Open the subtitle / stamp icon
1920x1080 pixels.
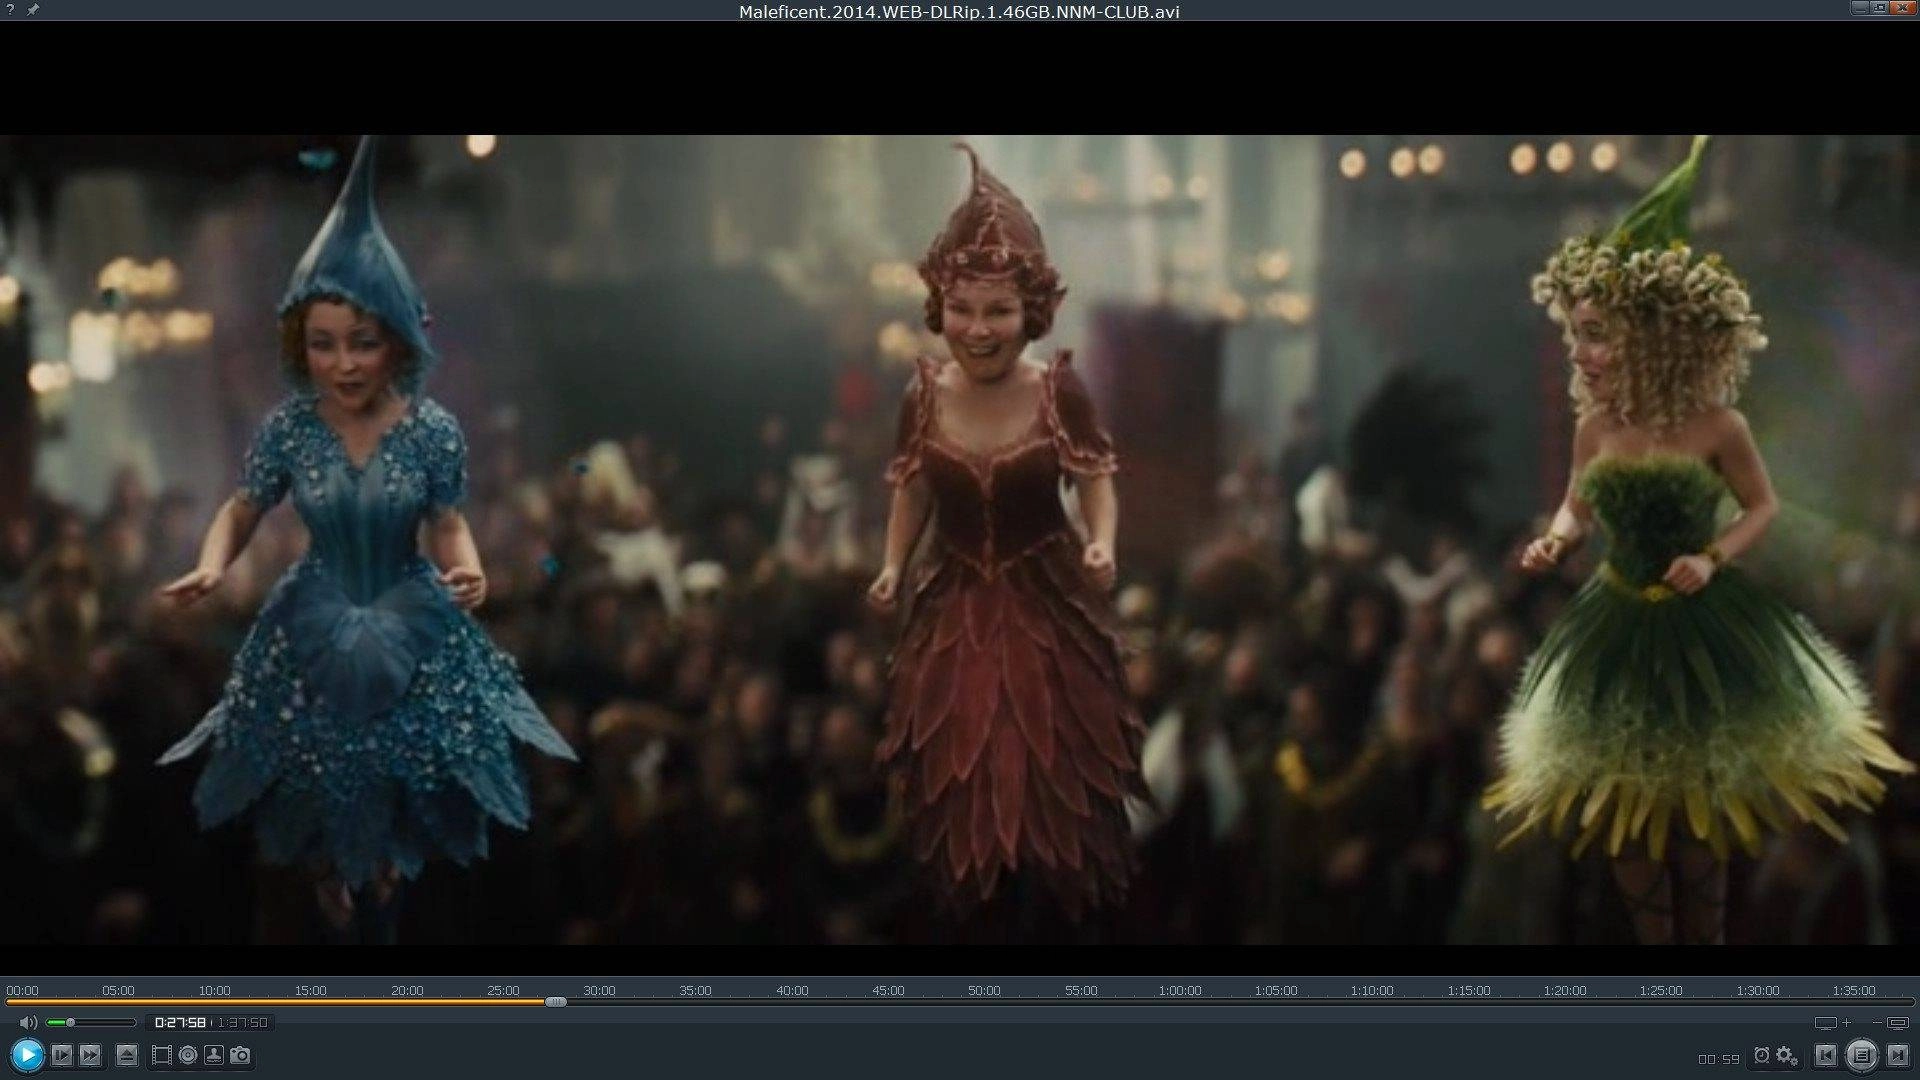[x=214, y=1055]
